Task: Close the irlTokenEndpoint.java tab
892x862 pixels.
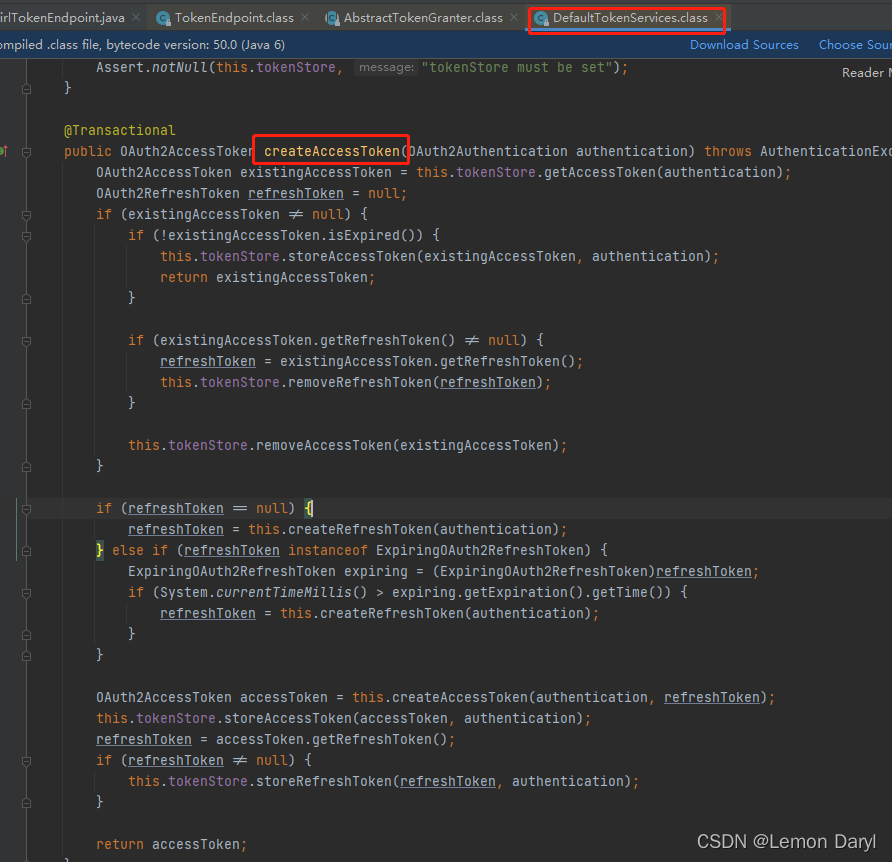Action: click(136, 18)
